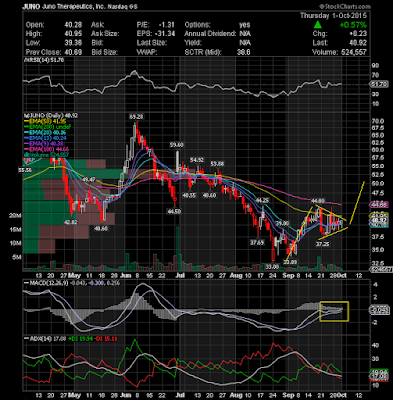
Task: Click the green up-arrow change indicator
Action: click(x=317, y=25)
